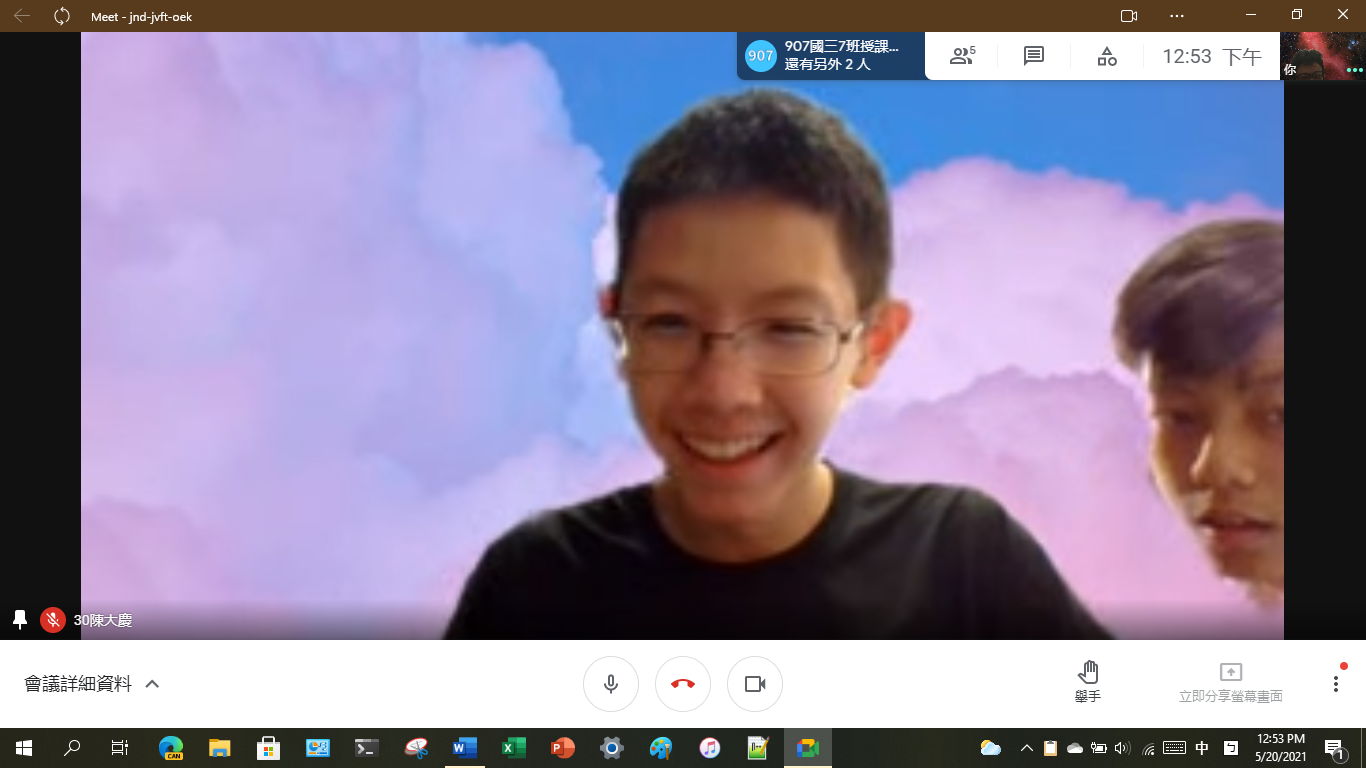Open the participants list showing 5 people
The width and height of the screenshot is (1366, 768).
(x=962, y=56)
